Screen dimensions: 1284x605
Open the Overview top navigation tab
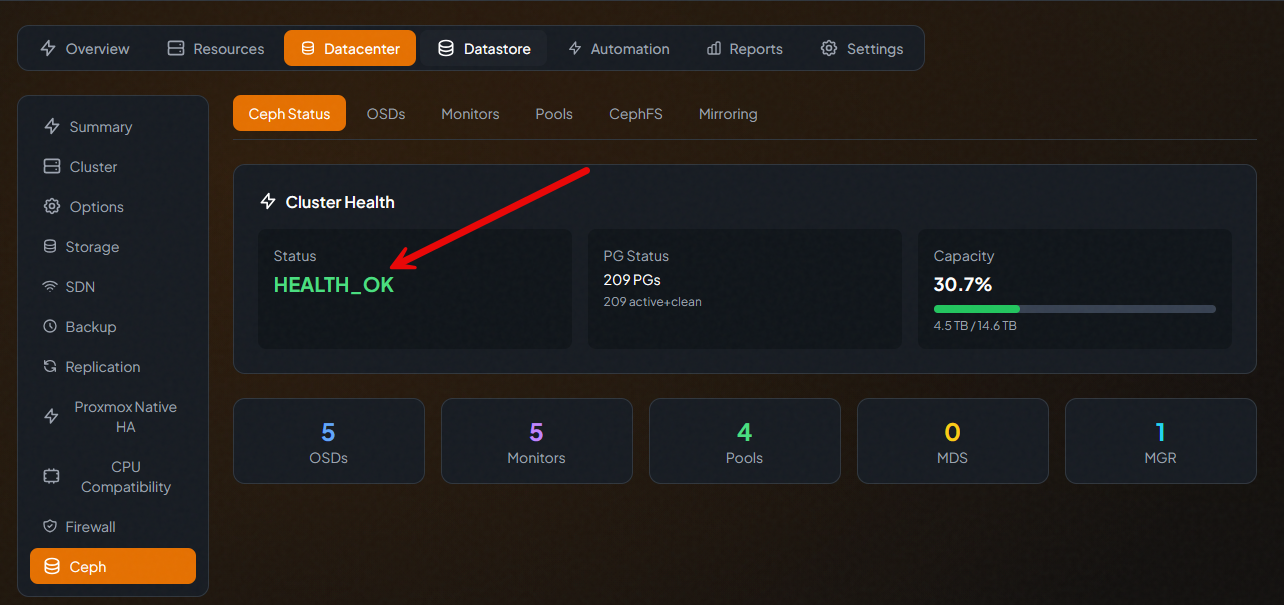(85, 48)
